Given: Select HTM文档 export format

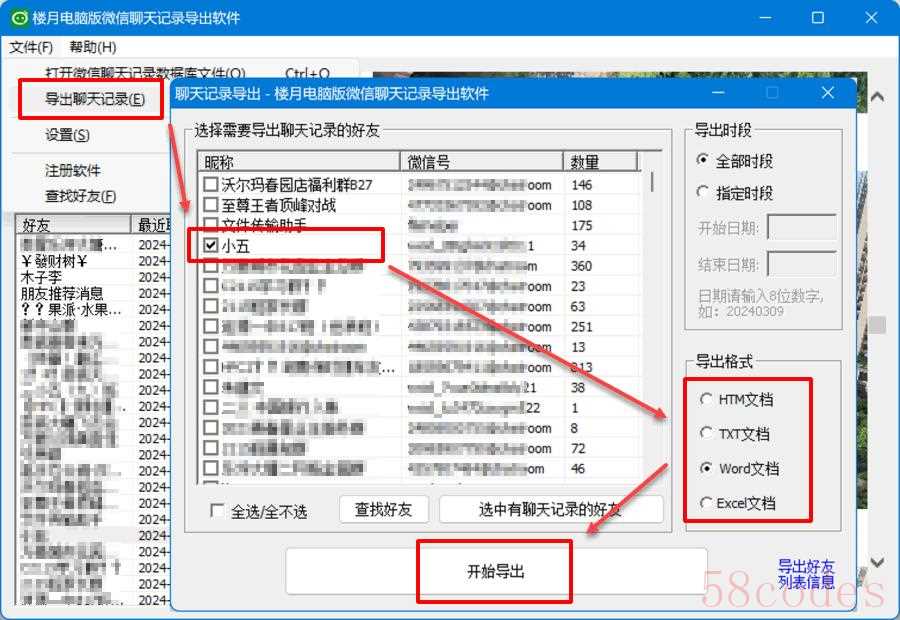Looking at the screenshot, I should click(x=706, y=399).
